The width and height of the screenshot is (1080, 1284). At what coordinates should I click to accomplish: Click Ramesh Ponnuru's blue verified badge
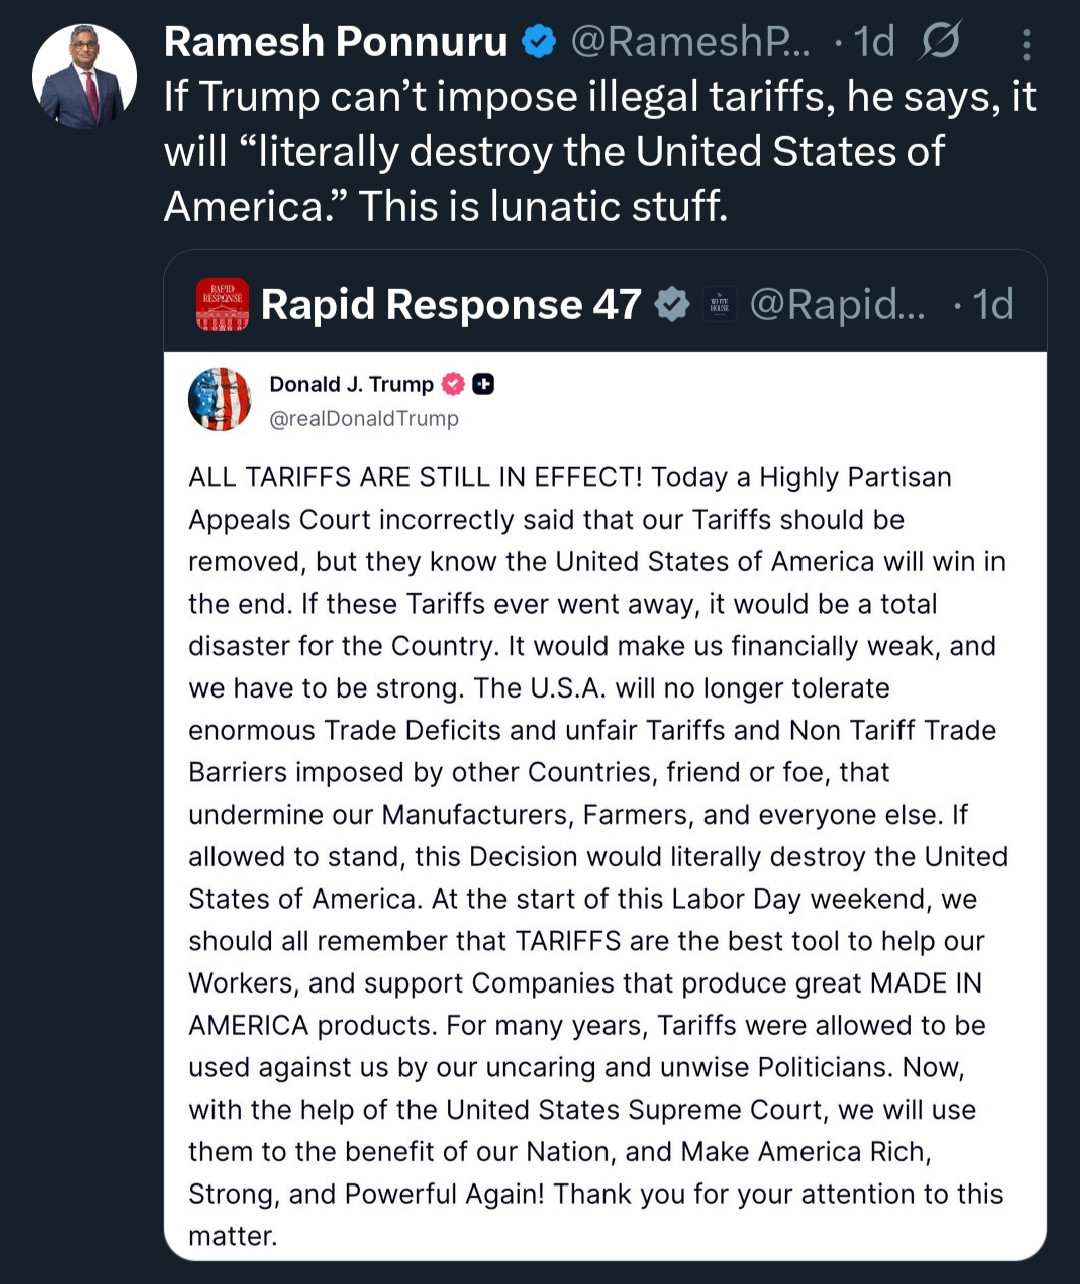click(x=540, y=42)
